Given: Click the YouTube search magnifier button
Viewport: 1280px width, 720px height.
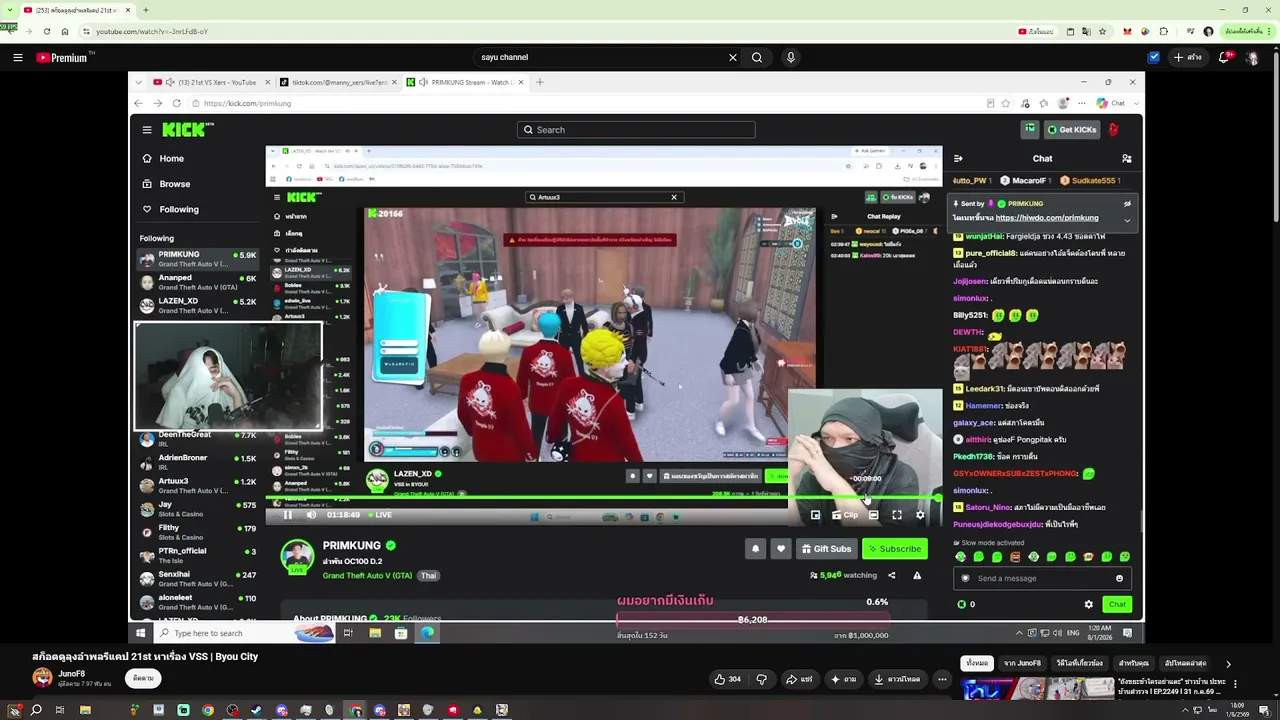Looking at the screenshot, I should [x=757, y=58].
